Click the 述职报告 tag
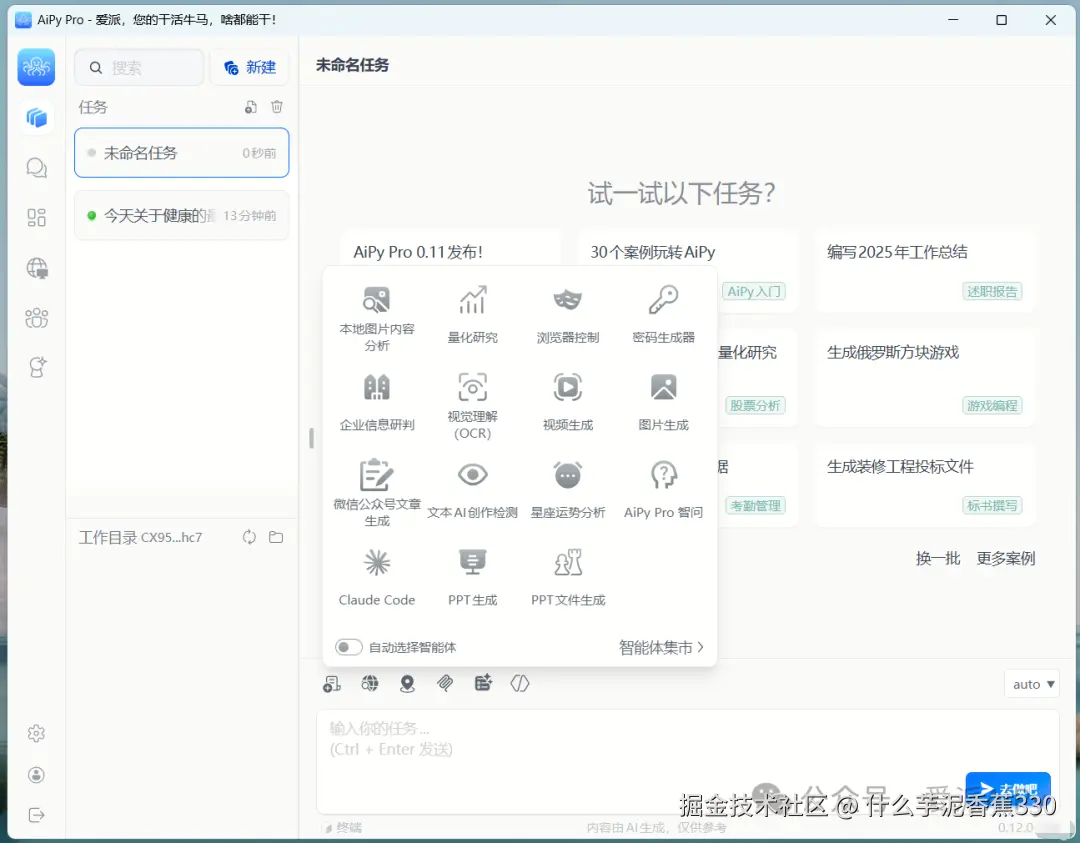 click(x=992, y=291)
